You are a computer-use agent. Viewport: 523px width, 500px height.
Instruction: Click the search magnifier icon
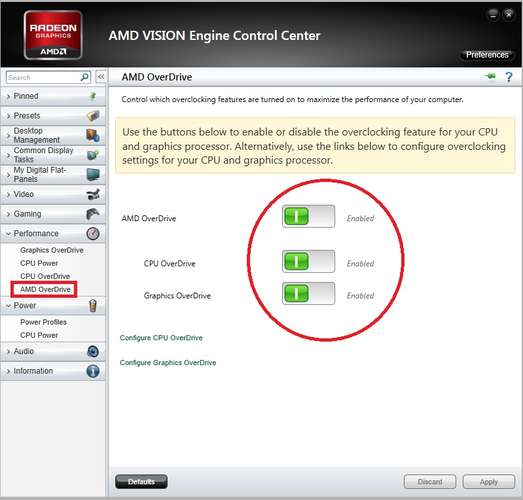pyautogui.click(x=85, y=77)
